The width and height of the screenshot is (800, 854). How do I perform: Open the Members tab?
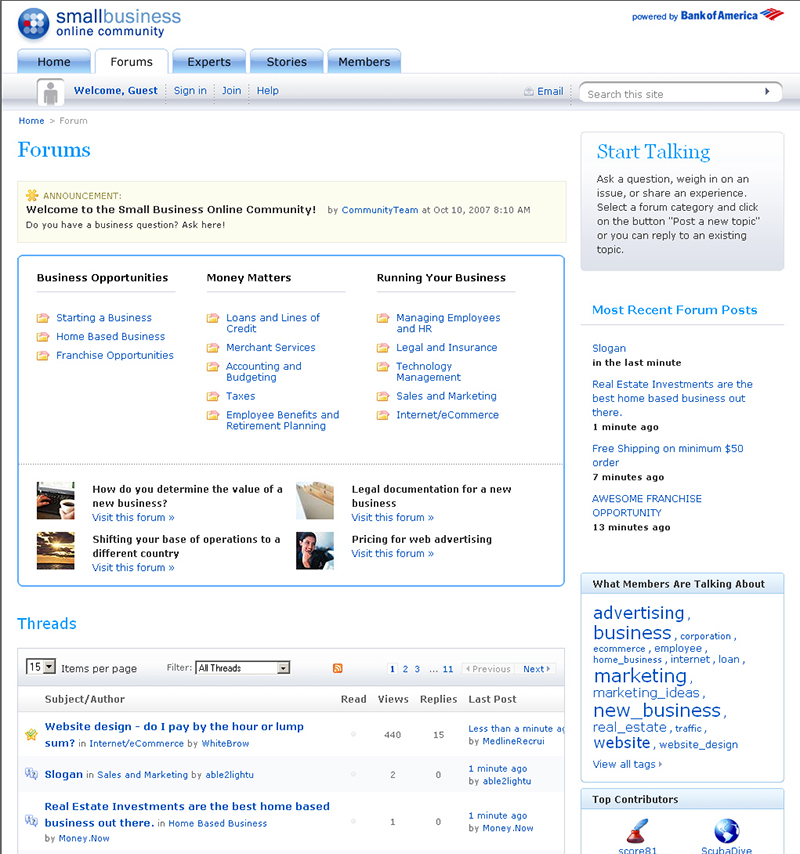pos(364,62)
